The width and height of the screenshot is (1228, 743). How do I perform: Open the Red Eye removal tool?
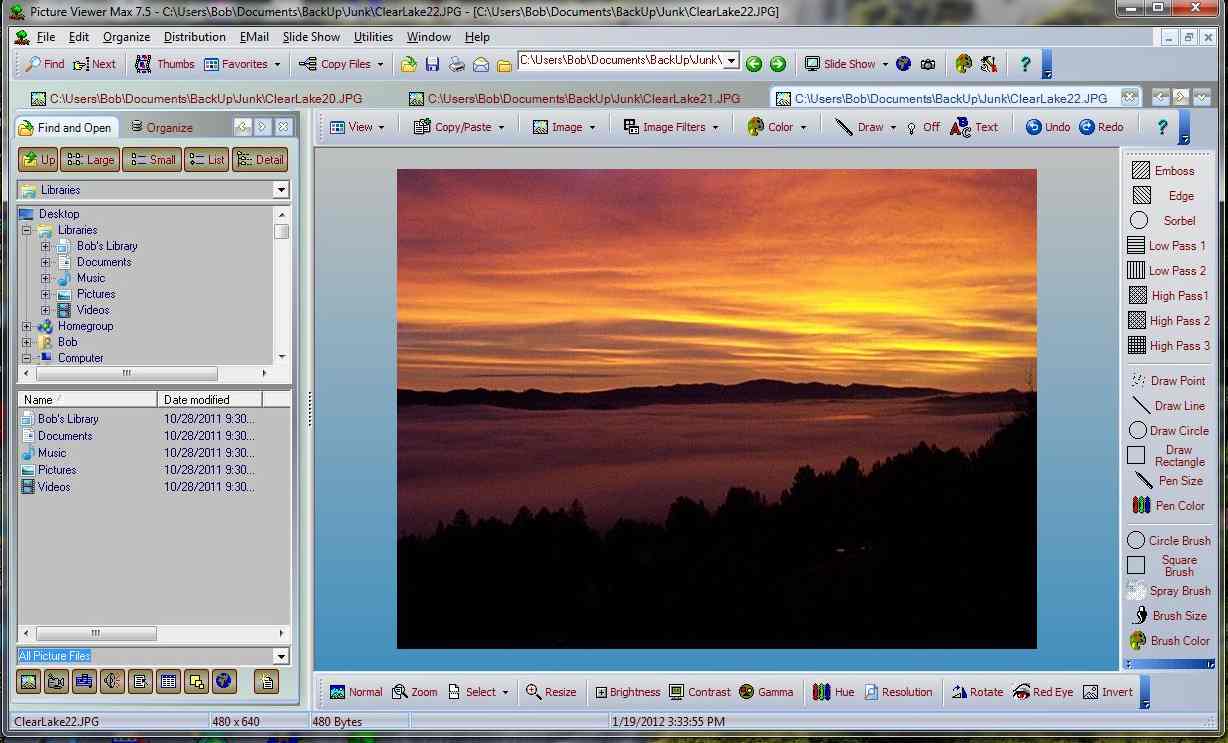click(1043, 691)
